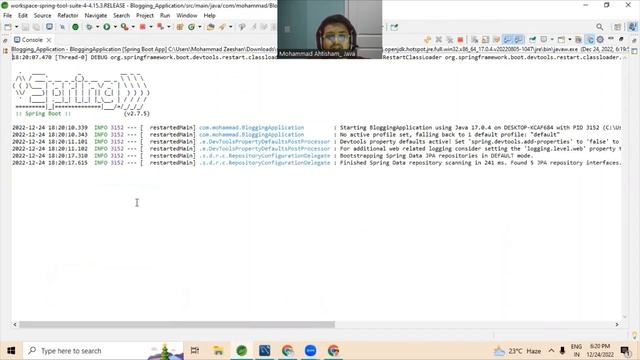Viewport: 640px width, 360px height.
Task: Click the Open Perspective icon at top right
Action: (x=618, y=27)
